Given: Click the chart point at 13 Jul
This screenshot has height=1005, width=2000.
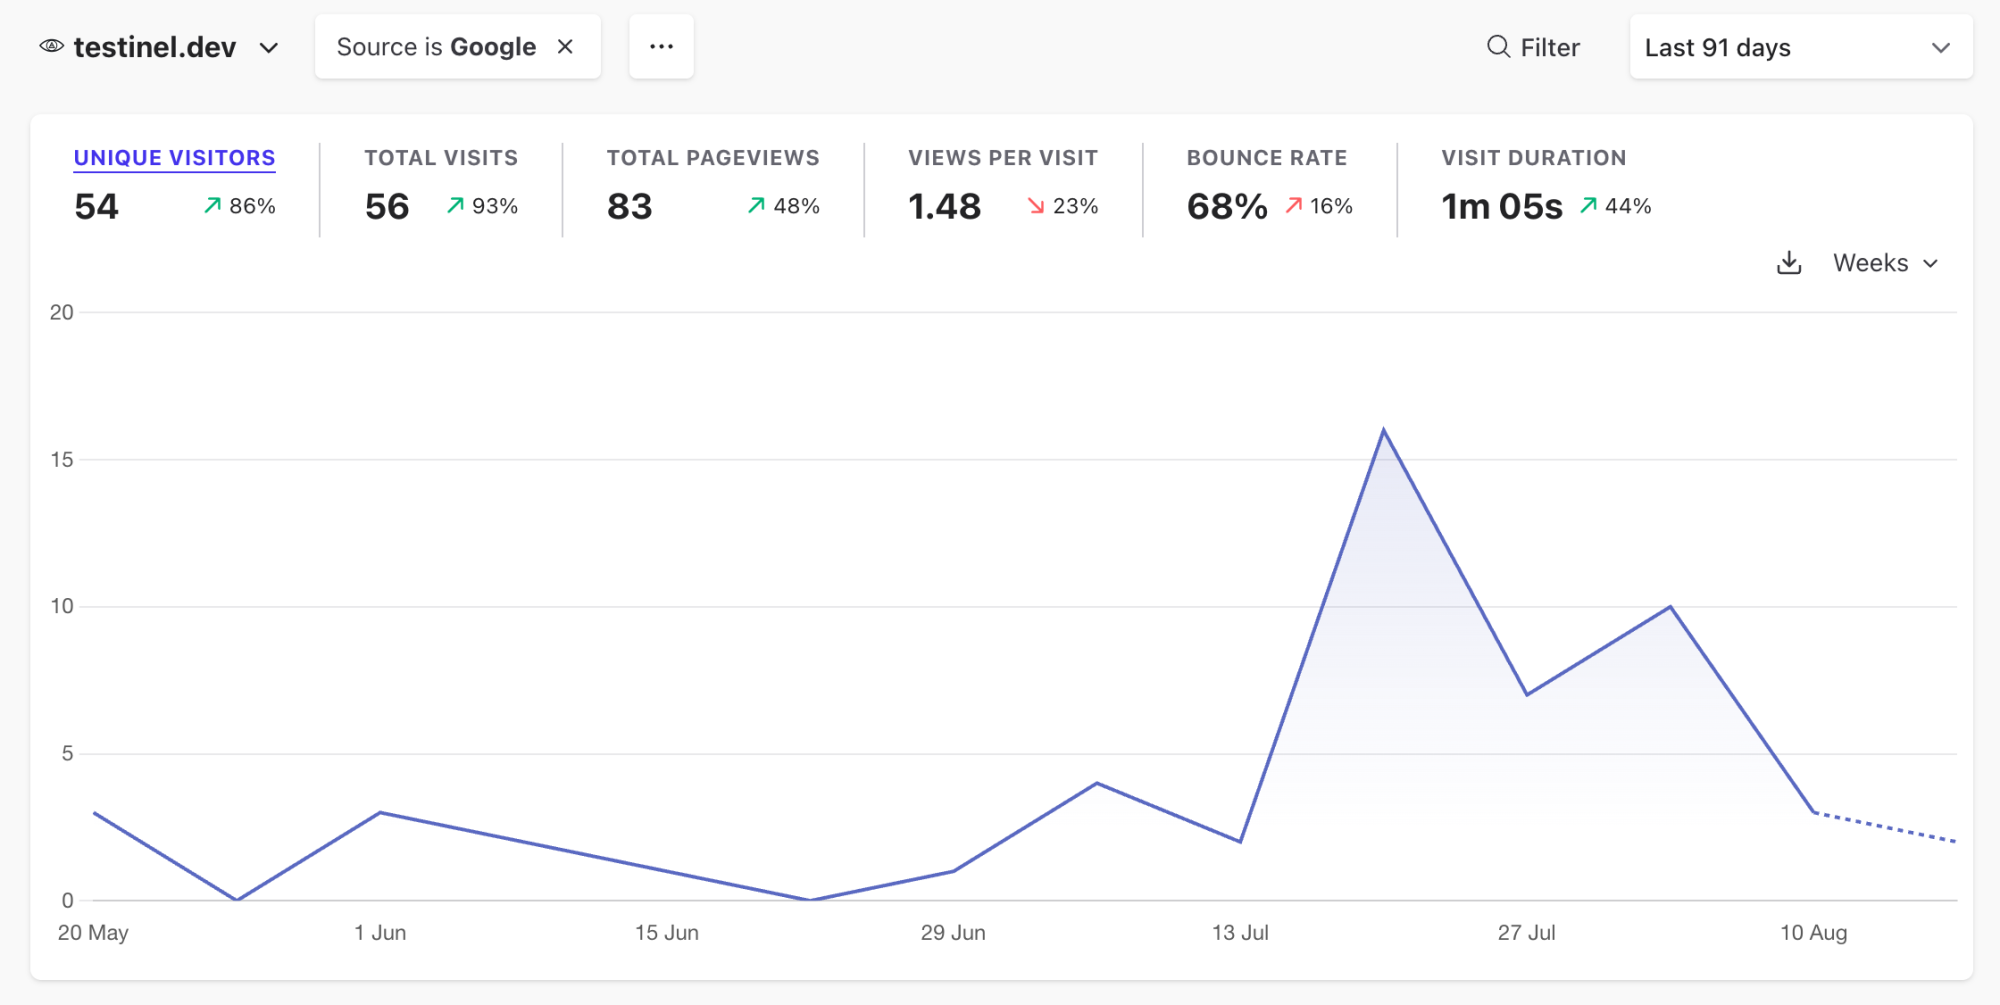Looking at the screenshot, I should coord(1240,841).
